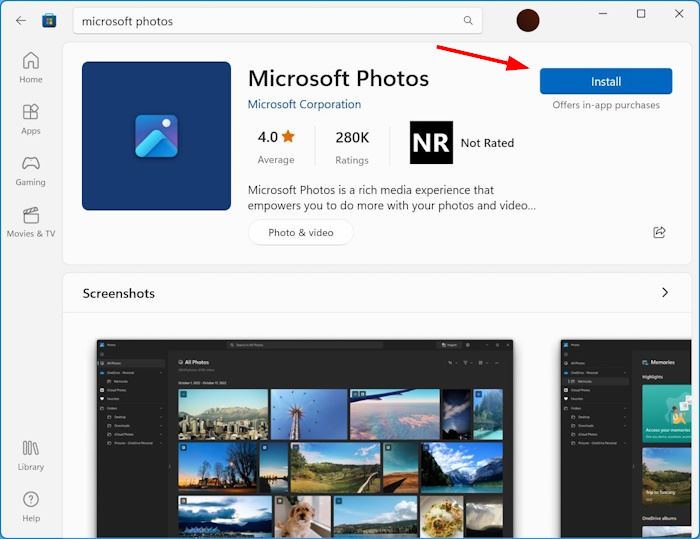700x539 pixels.
Task: Open the All Photos screenshot thumbnail
Action: 305,439
